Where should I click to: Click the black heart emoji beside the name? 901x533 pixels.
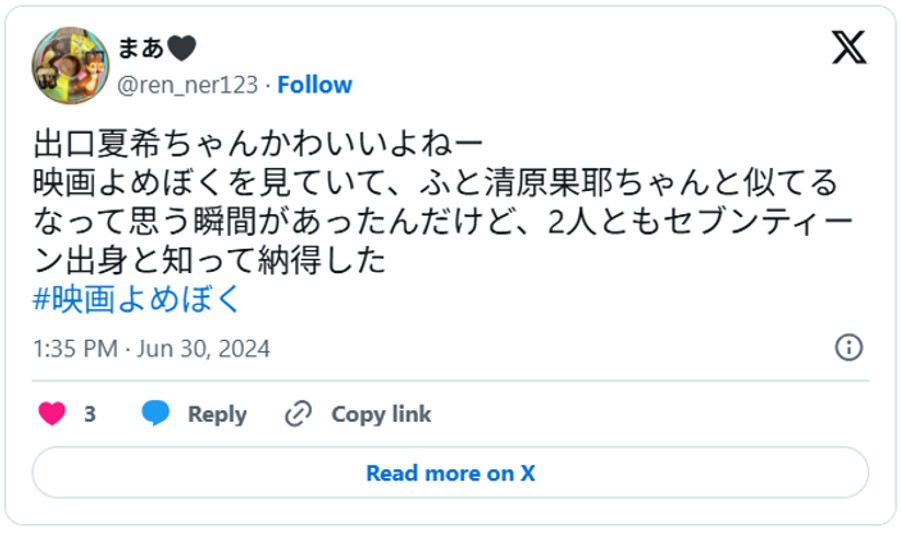[x=181, y=48]
